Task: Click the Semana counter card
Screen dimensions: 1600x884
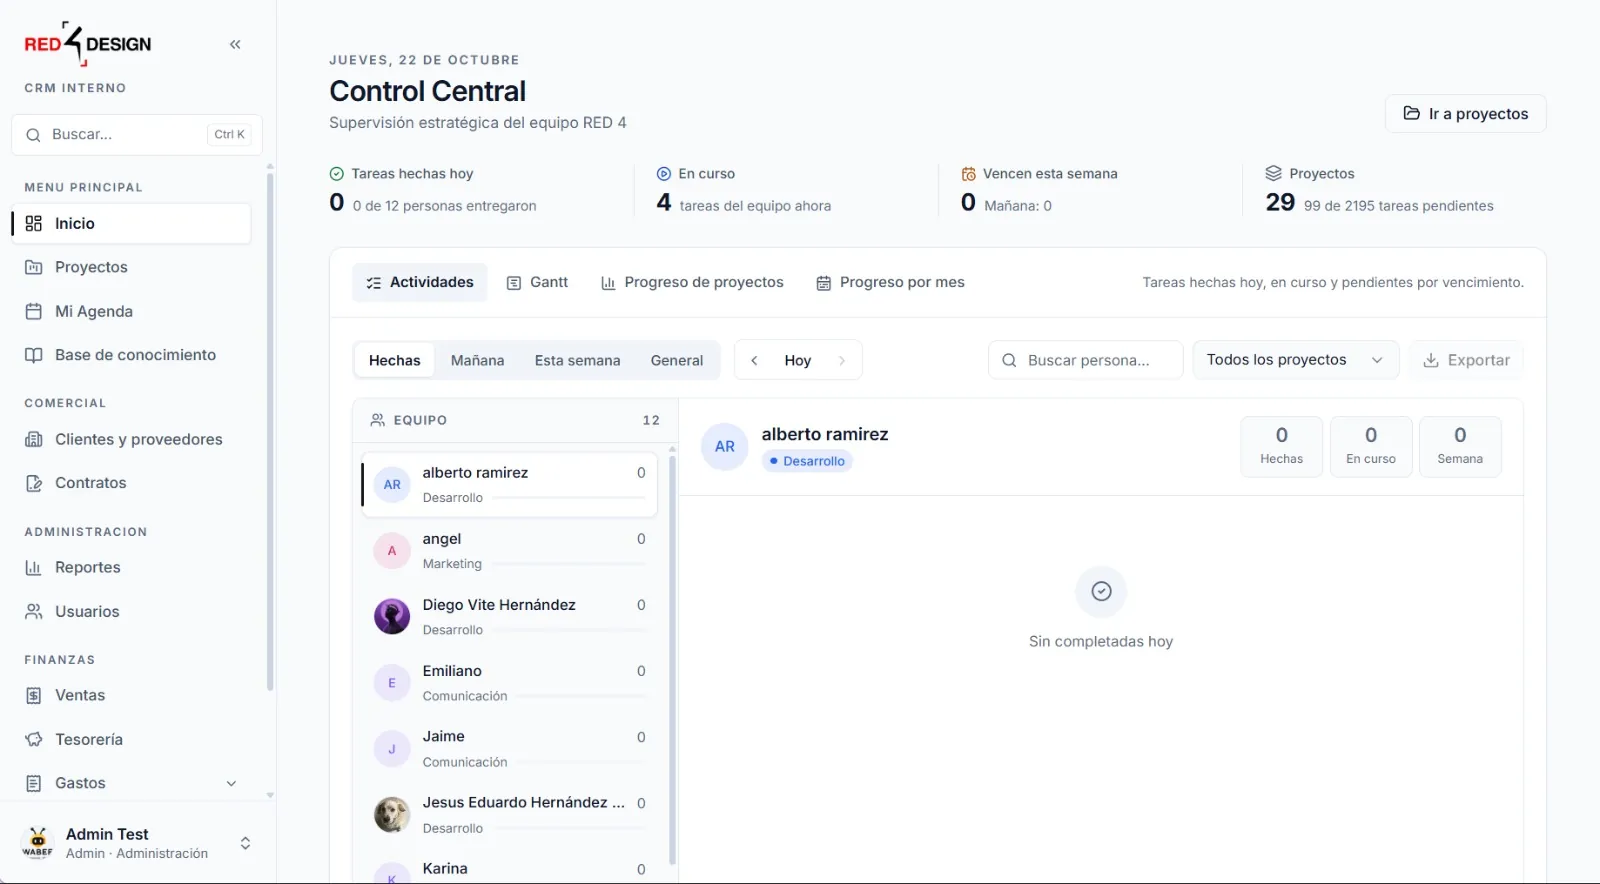Action: pyautogui.click(x=1460, y=446)
